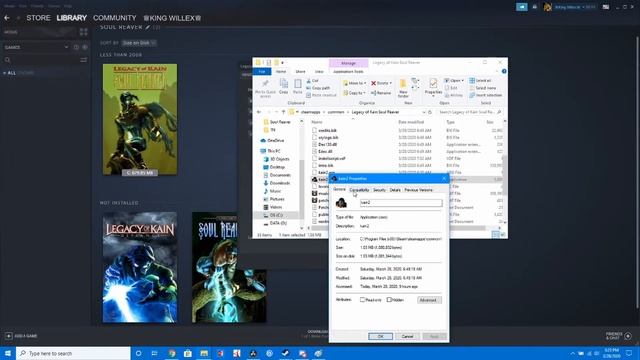Open the Steam taskbar icon
640x360 pixels.
[x=285, y=353]
